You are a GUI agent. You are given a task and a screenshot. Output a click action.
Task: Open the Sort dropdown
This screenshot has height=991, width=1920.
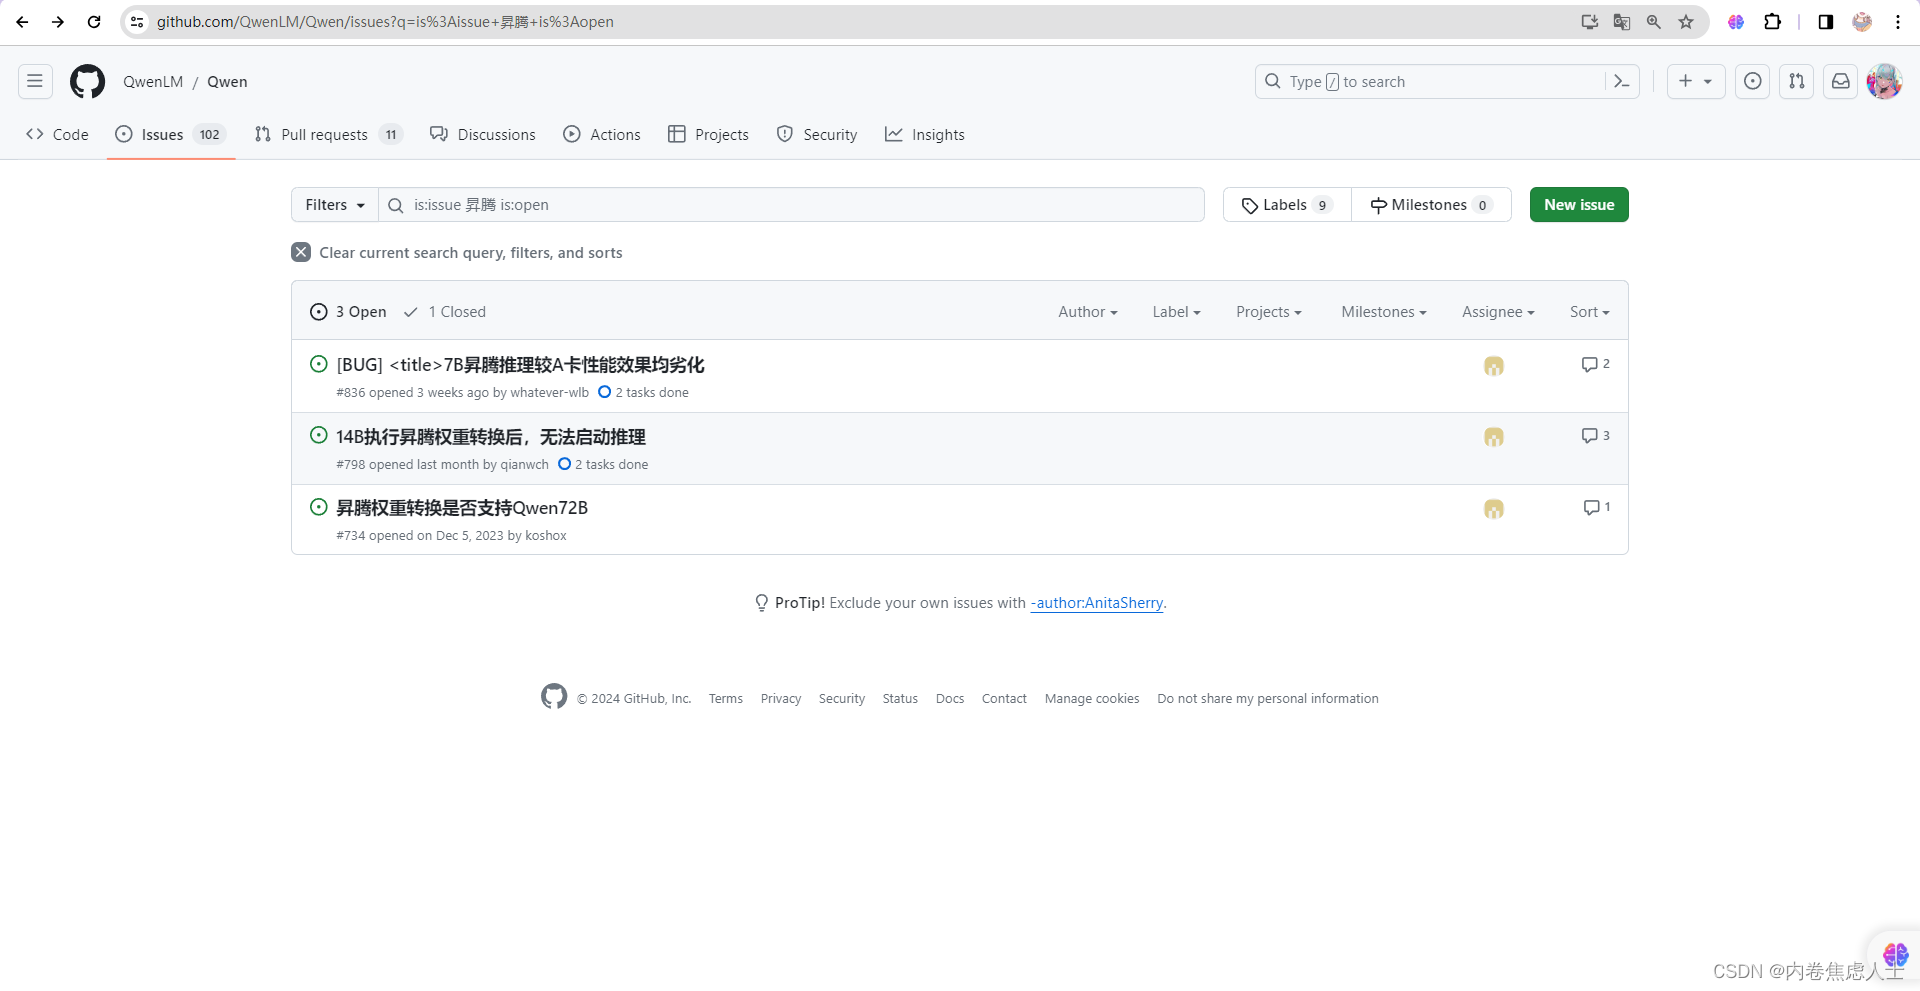click(1590, 312)
